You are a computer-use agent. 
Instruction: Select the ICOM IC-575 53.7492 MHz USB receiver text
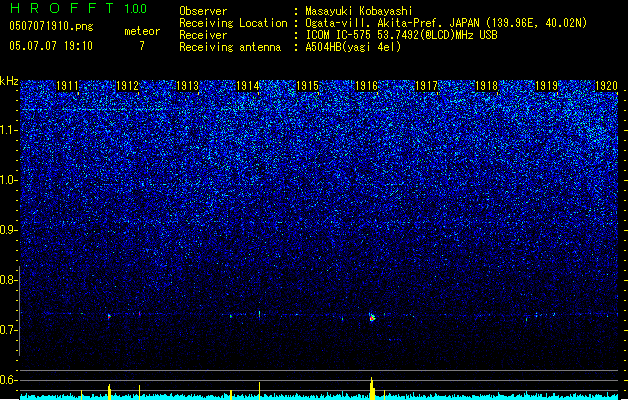pos(402,35)
